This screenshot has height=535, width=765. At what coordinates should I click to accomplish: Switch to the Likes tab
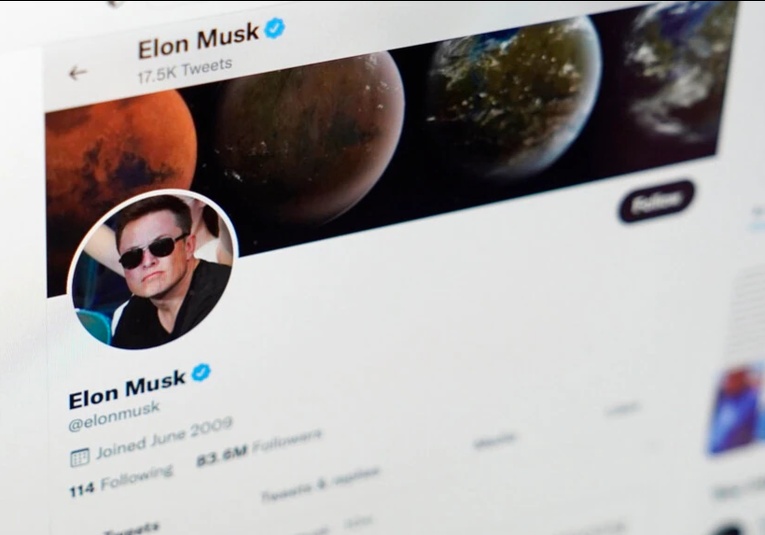pos(623,409)
